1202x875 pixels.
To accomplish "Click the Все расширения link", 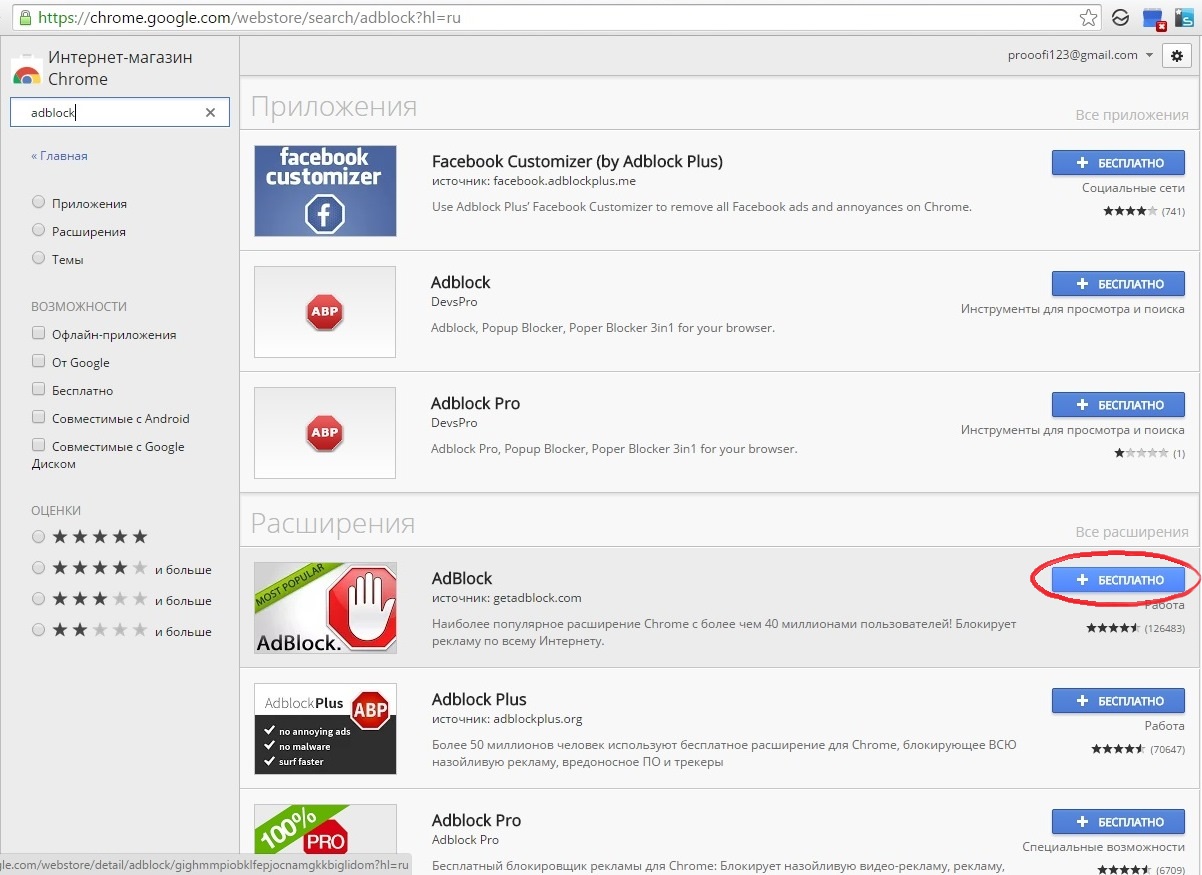I will click(1132, 532).
